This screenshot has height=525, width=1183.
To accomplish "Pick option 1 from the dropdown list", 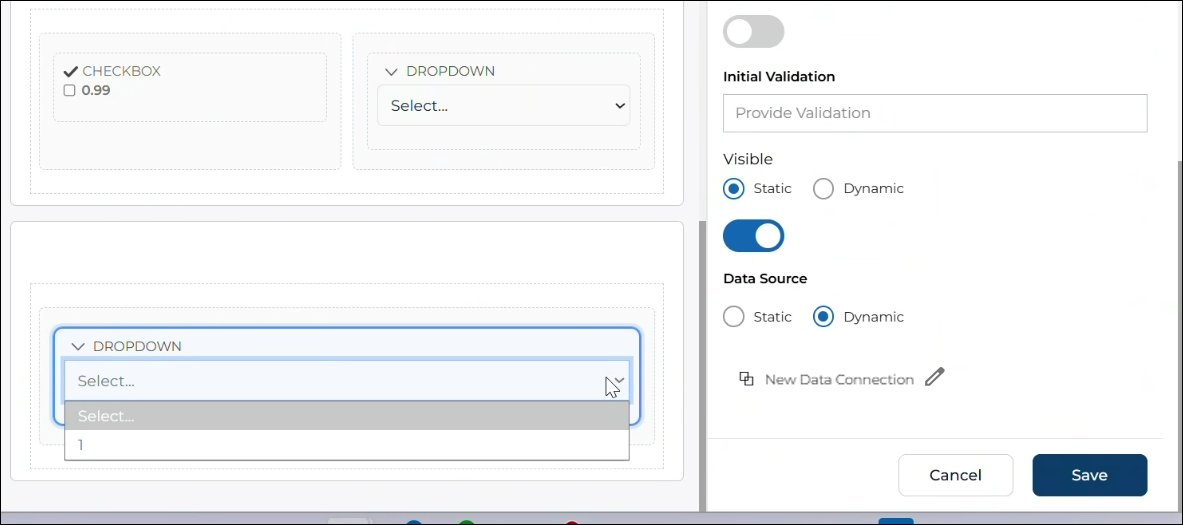I will point(346,445).
